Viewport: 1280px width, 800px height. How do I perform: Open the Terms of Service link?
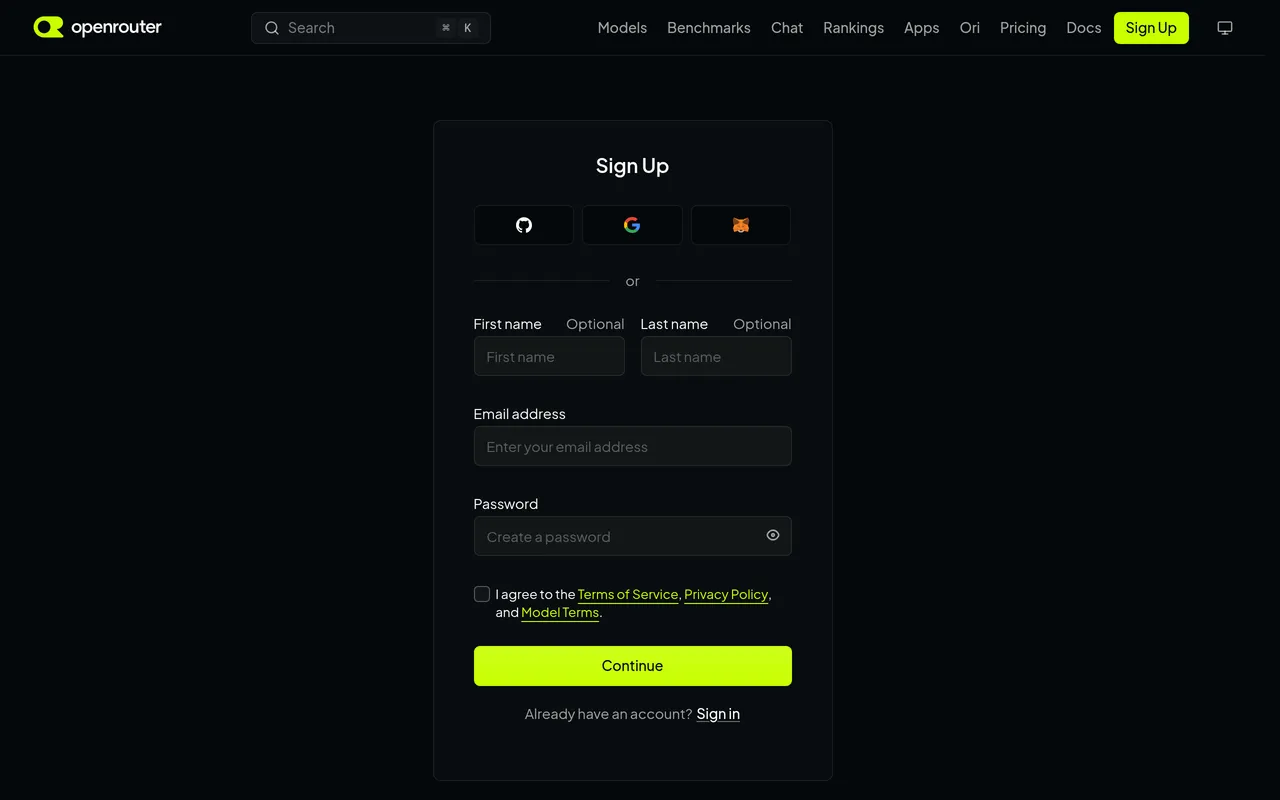628,594
